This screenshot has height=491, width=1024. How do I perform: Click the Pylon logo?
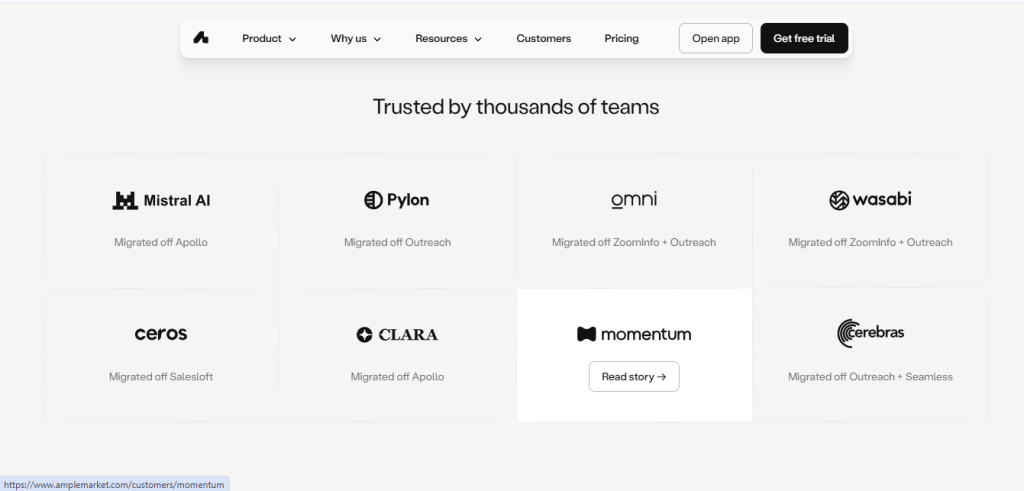click(x=397, y=200)
